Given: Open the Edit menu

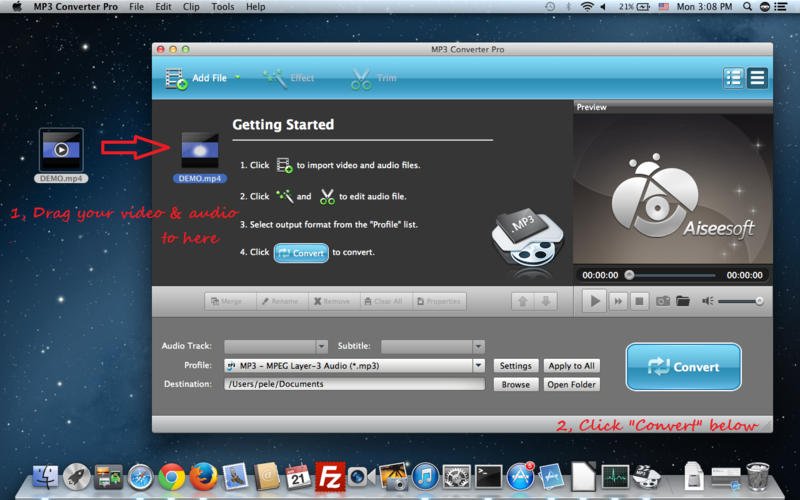Looking at the screenshot, I should tap(163, 7).
